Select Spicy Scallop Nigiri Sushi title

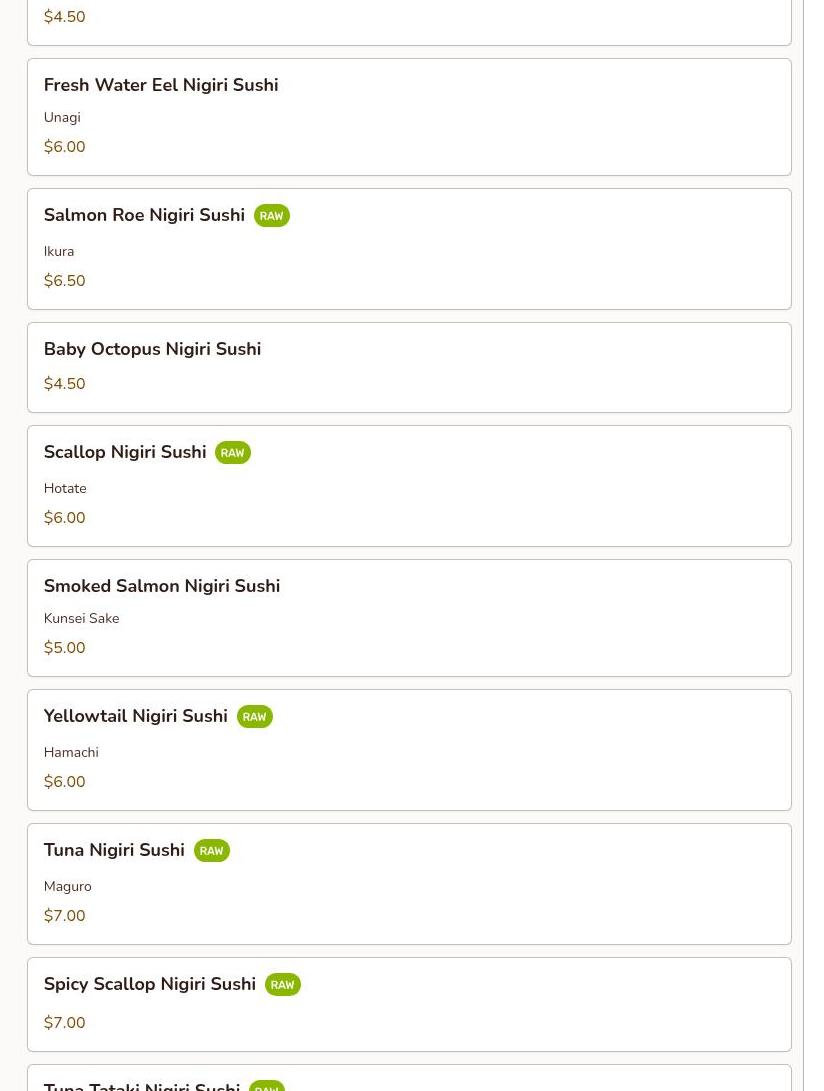click(150, 985)
